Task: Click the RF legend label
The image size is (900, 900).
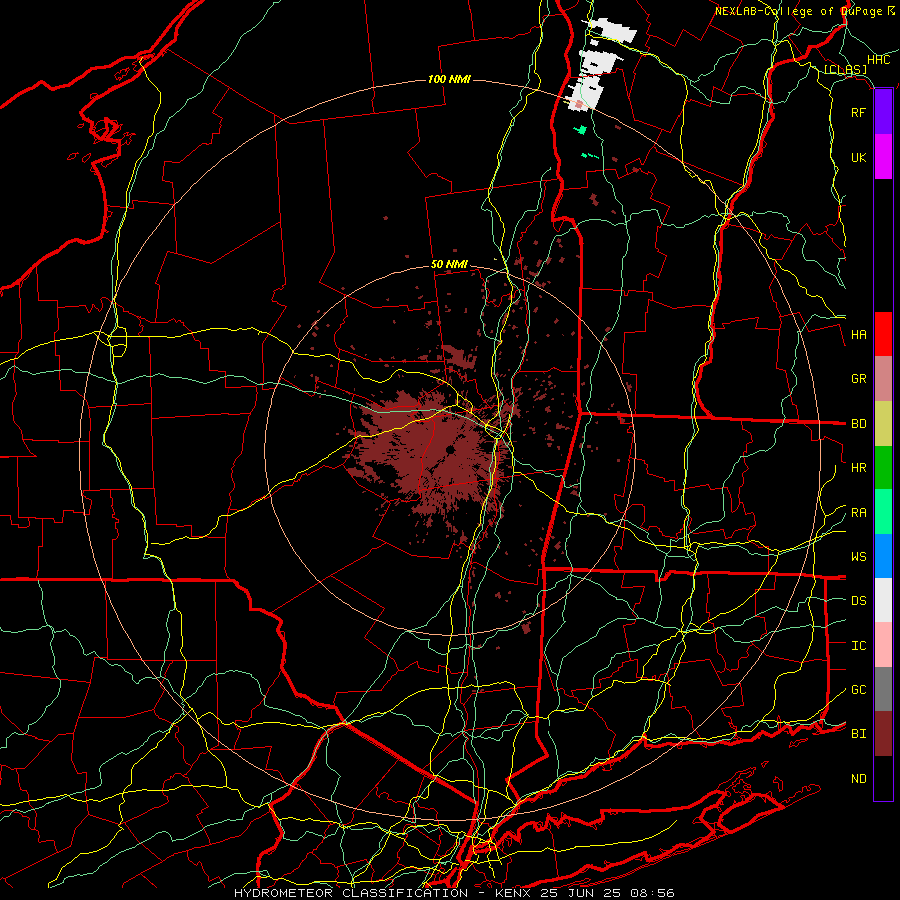Action: [858, 112]
